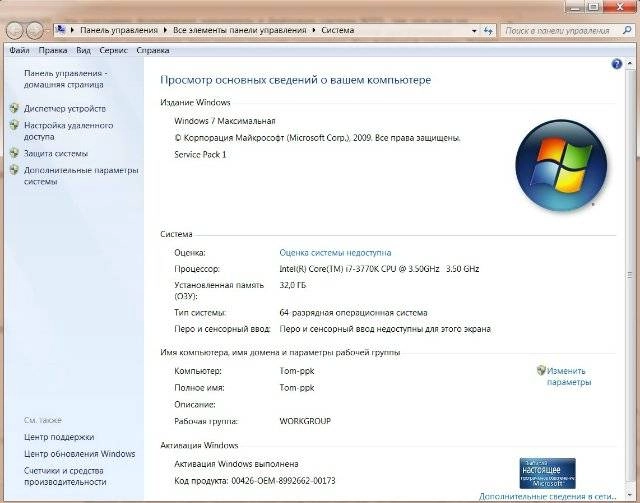640x503 pixels.
Task: Select Service Pack 1 text
Action: [x=200, y=154]
